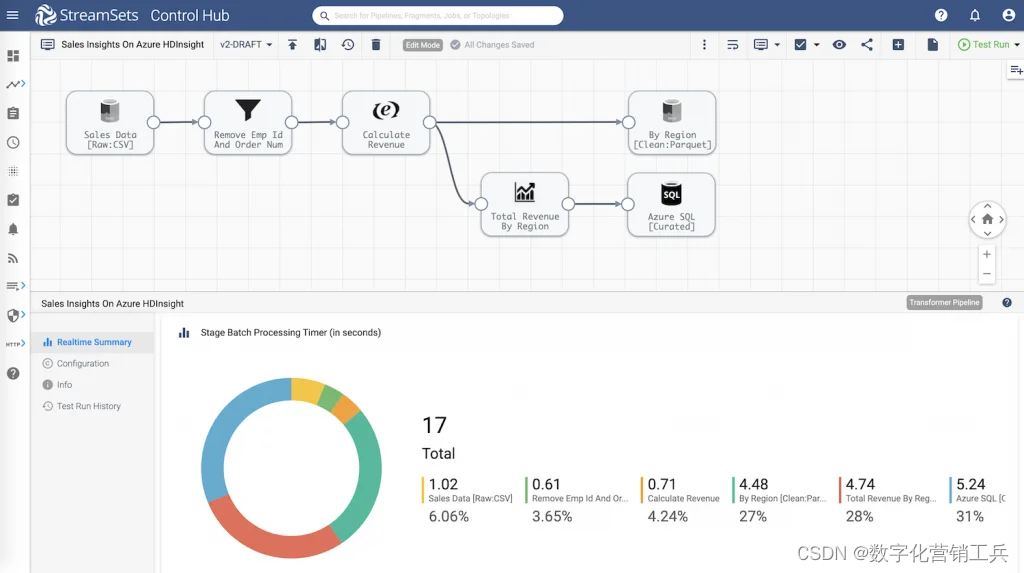Click the red segment of the donut chart
Image resolution: width=1024 pixels, height=573 pixels.
coord(270,542)
